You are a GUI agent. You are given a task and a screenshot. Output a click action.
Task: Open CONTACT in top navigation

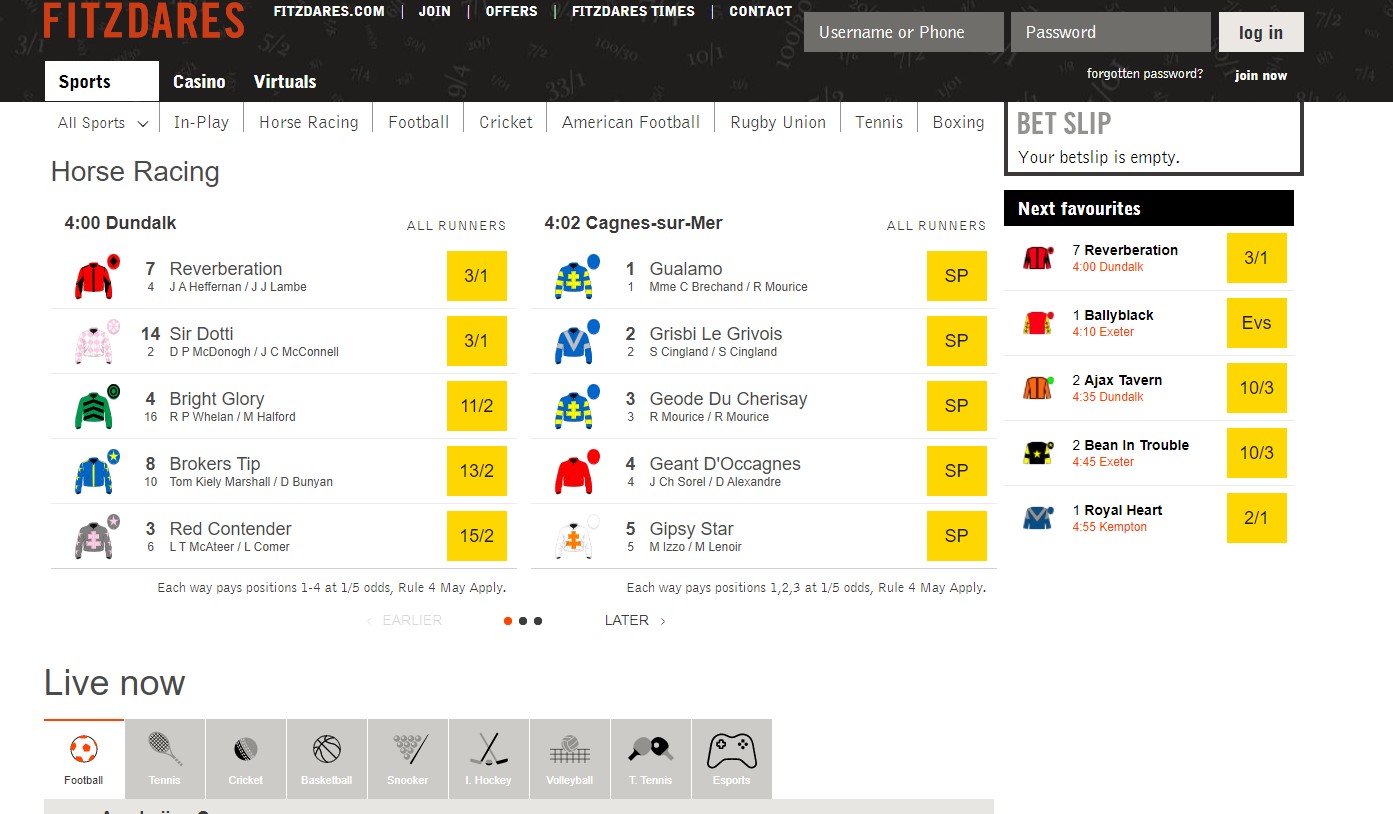coord(760,11)
